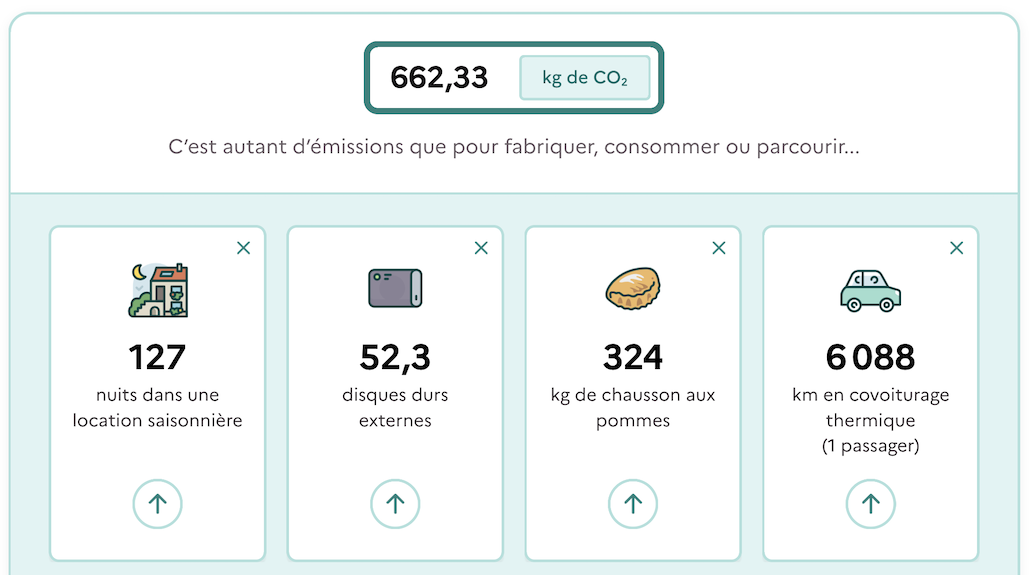The width and height of the screenshot is (1032, 575).
Task: Select the 324 kg value
Action: pos(633,357)
